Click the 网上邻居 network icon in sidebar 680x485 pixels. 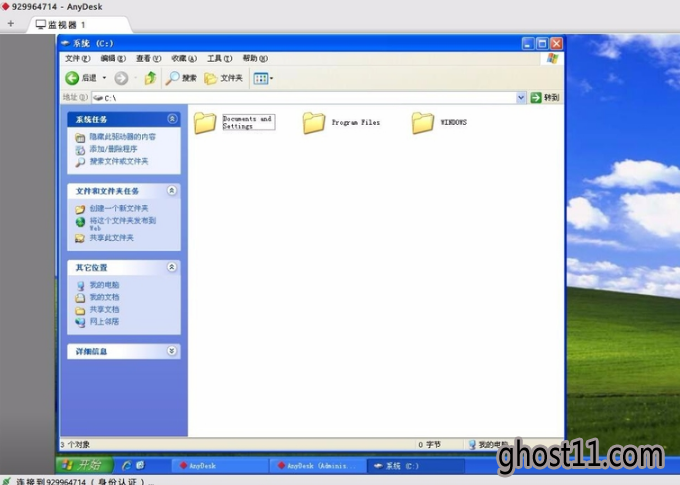(x=80, y=322)
